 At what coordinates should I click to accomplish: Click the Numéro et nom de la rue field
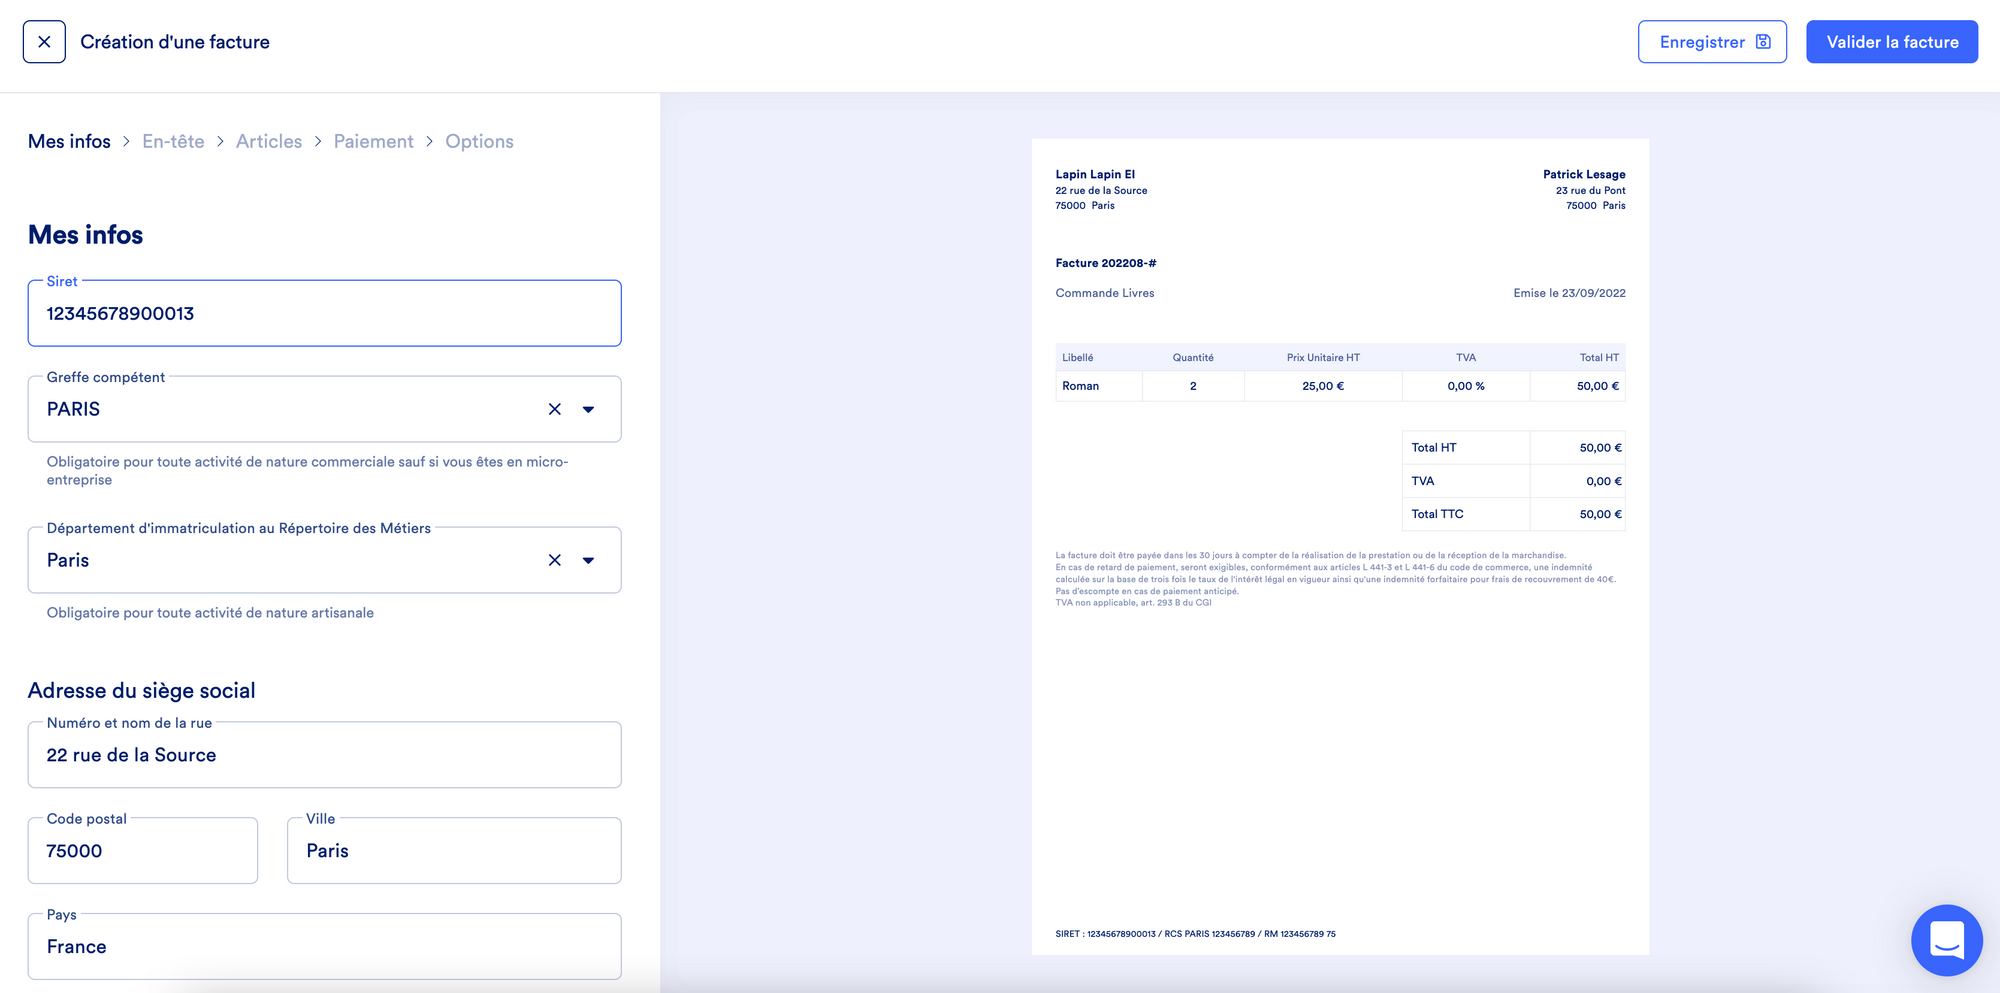click(x=324, y=755)
